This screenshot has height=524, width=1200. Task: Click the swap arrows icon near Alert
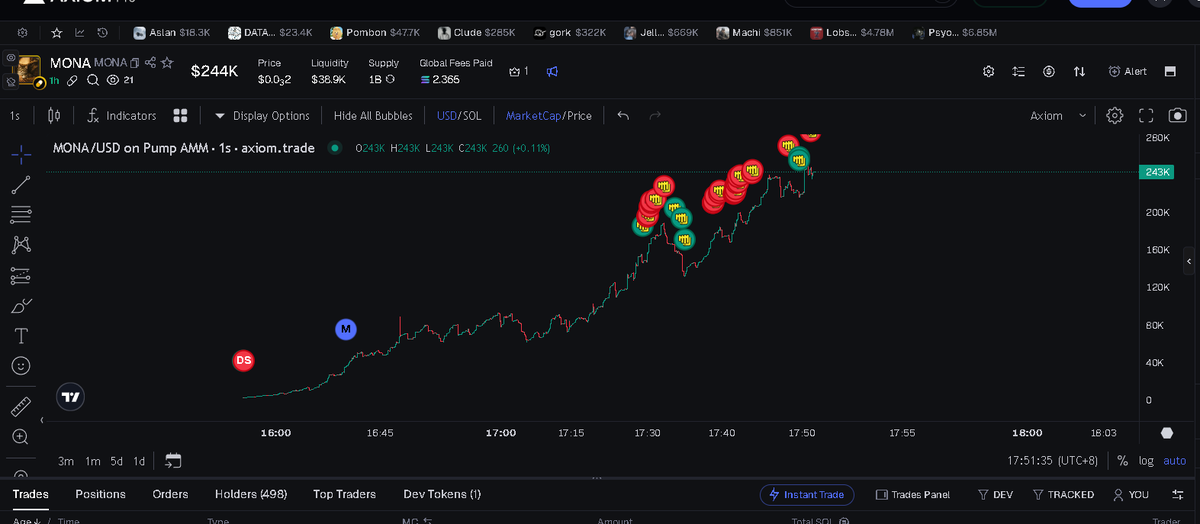coord(1079,72)
